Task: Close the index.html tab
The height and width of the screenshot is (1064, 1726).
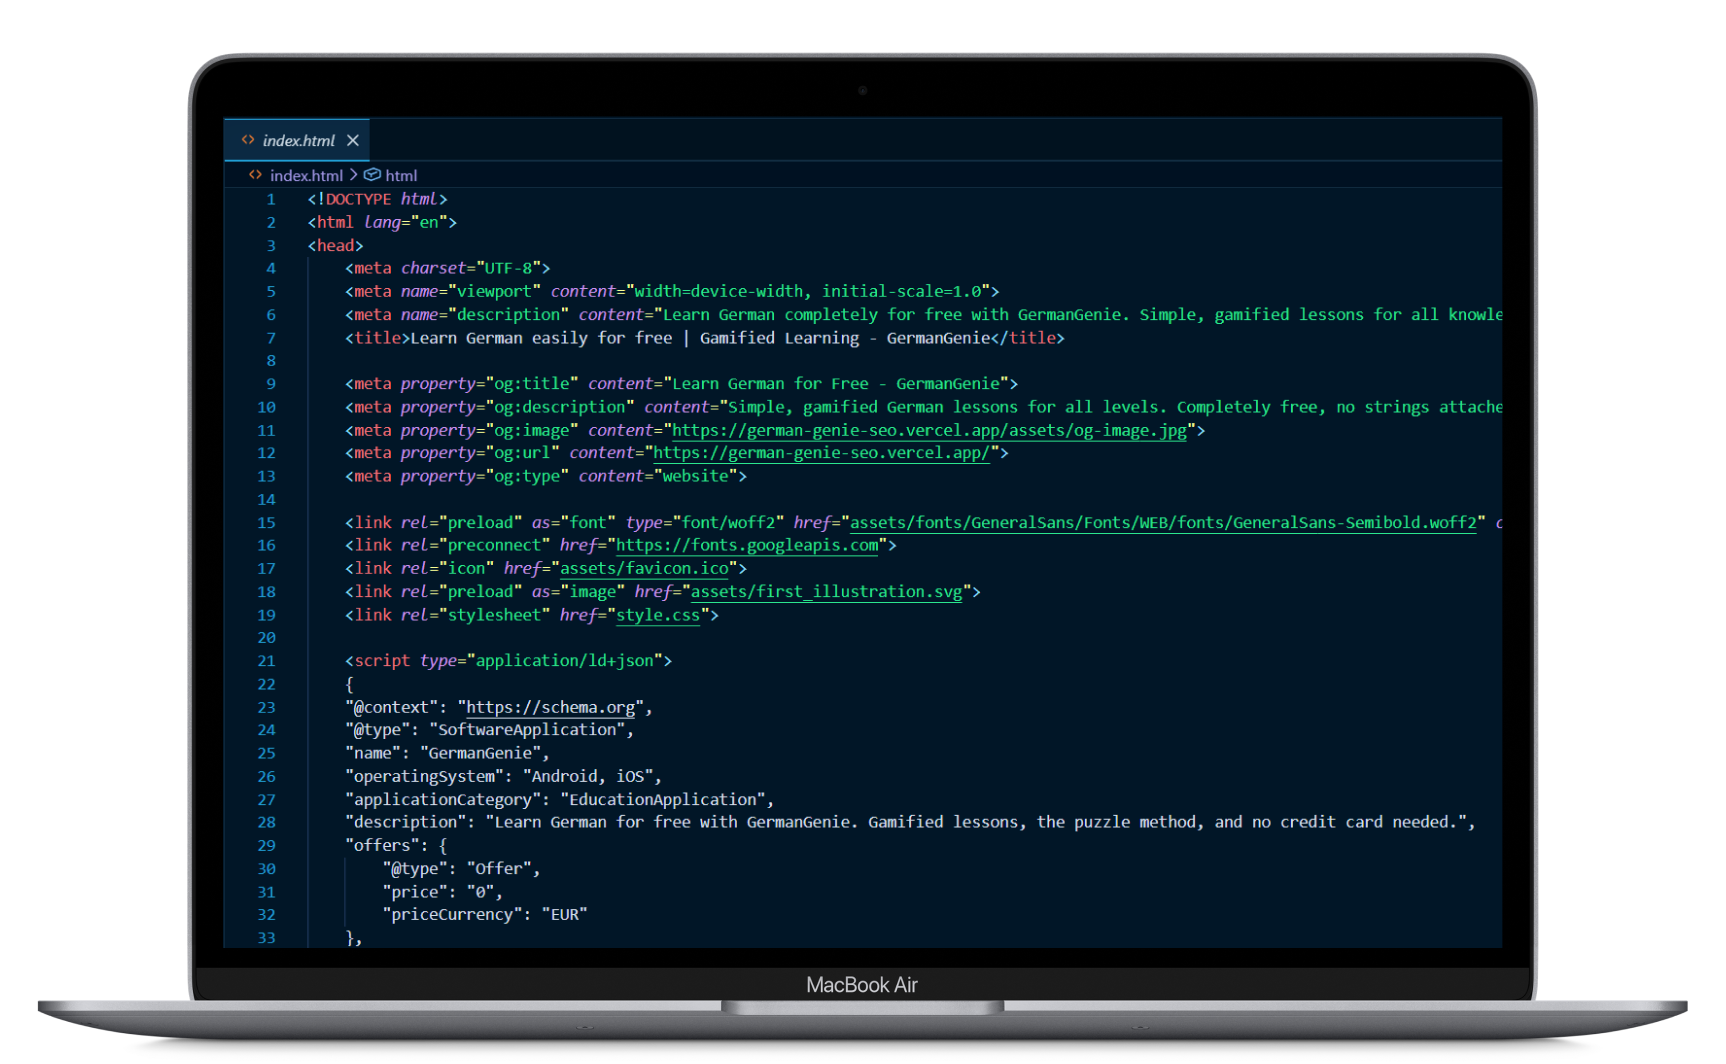Action: pyautogui.click(x=353, y=140)
